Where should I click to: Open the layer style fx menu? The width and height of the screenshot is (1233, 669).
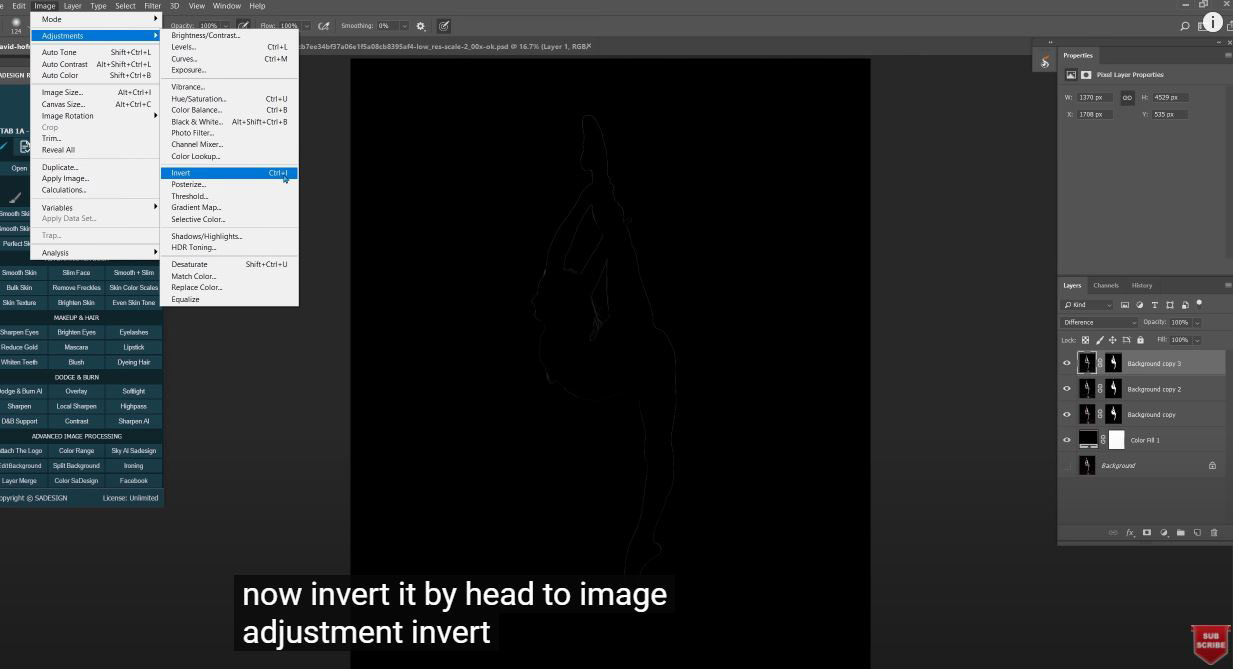coord(1130,533)
